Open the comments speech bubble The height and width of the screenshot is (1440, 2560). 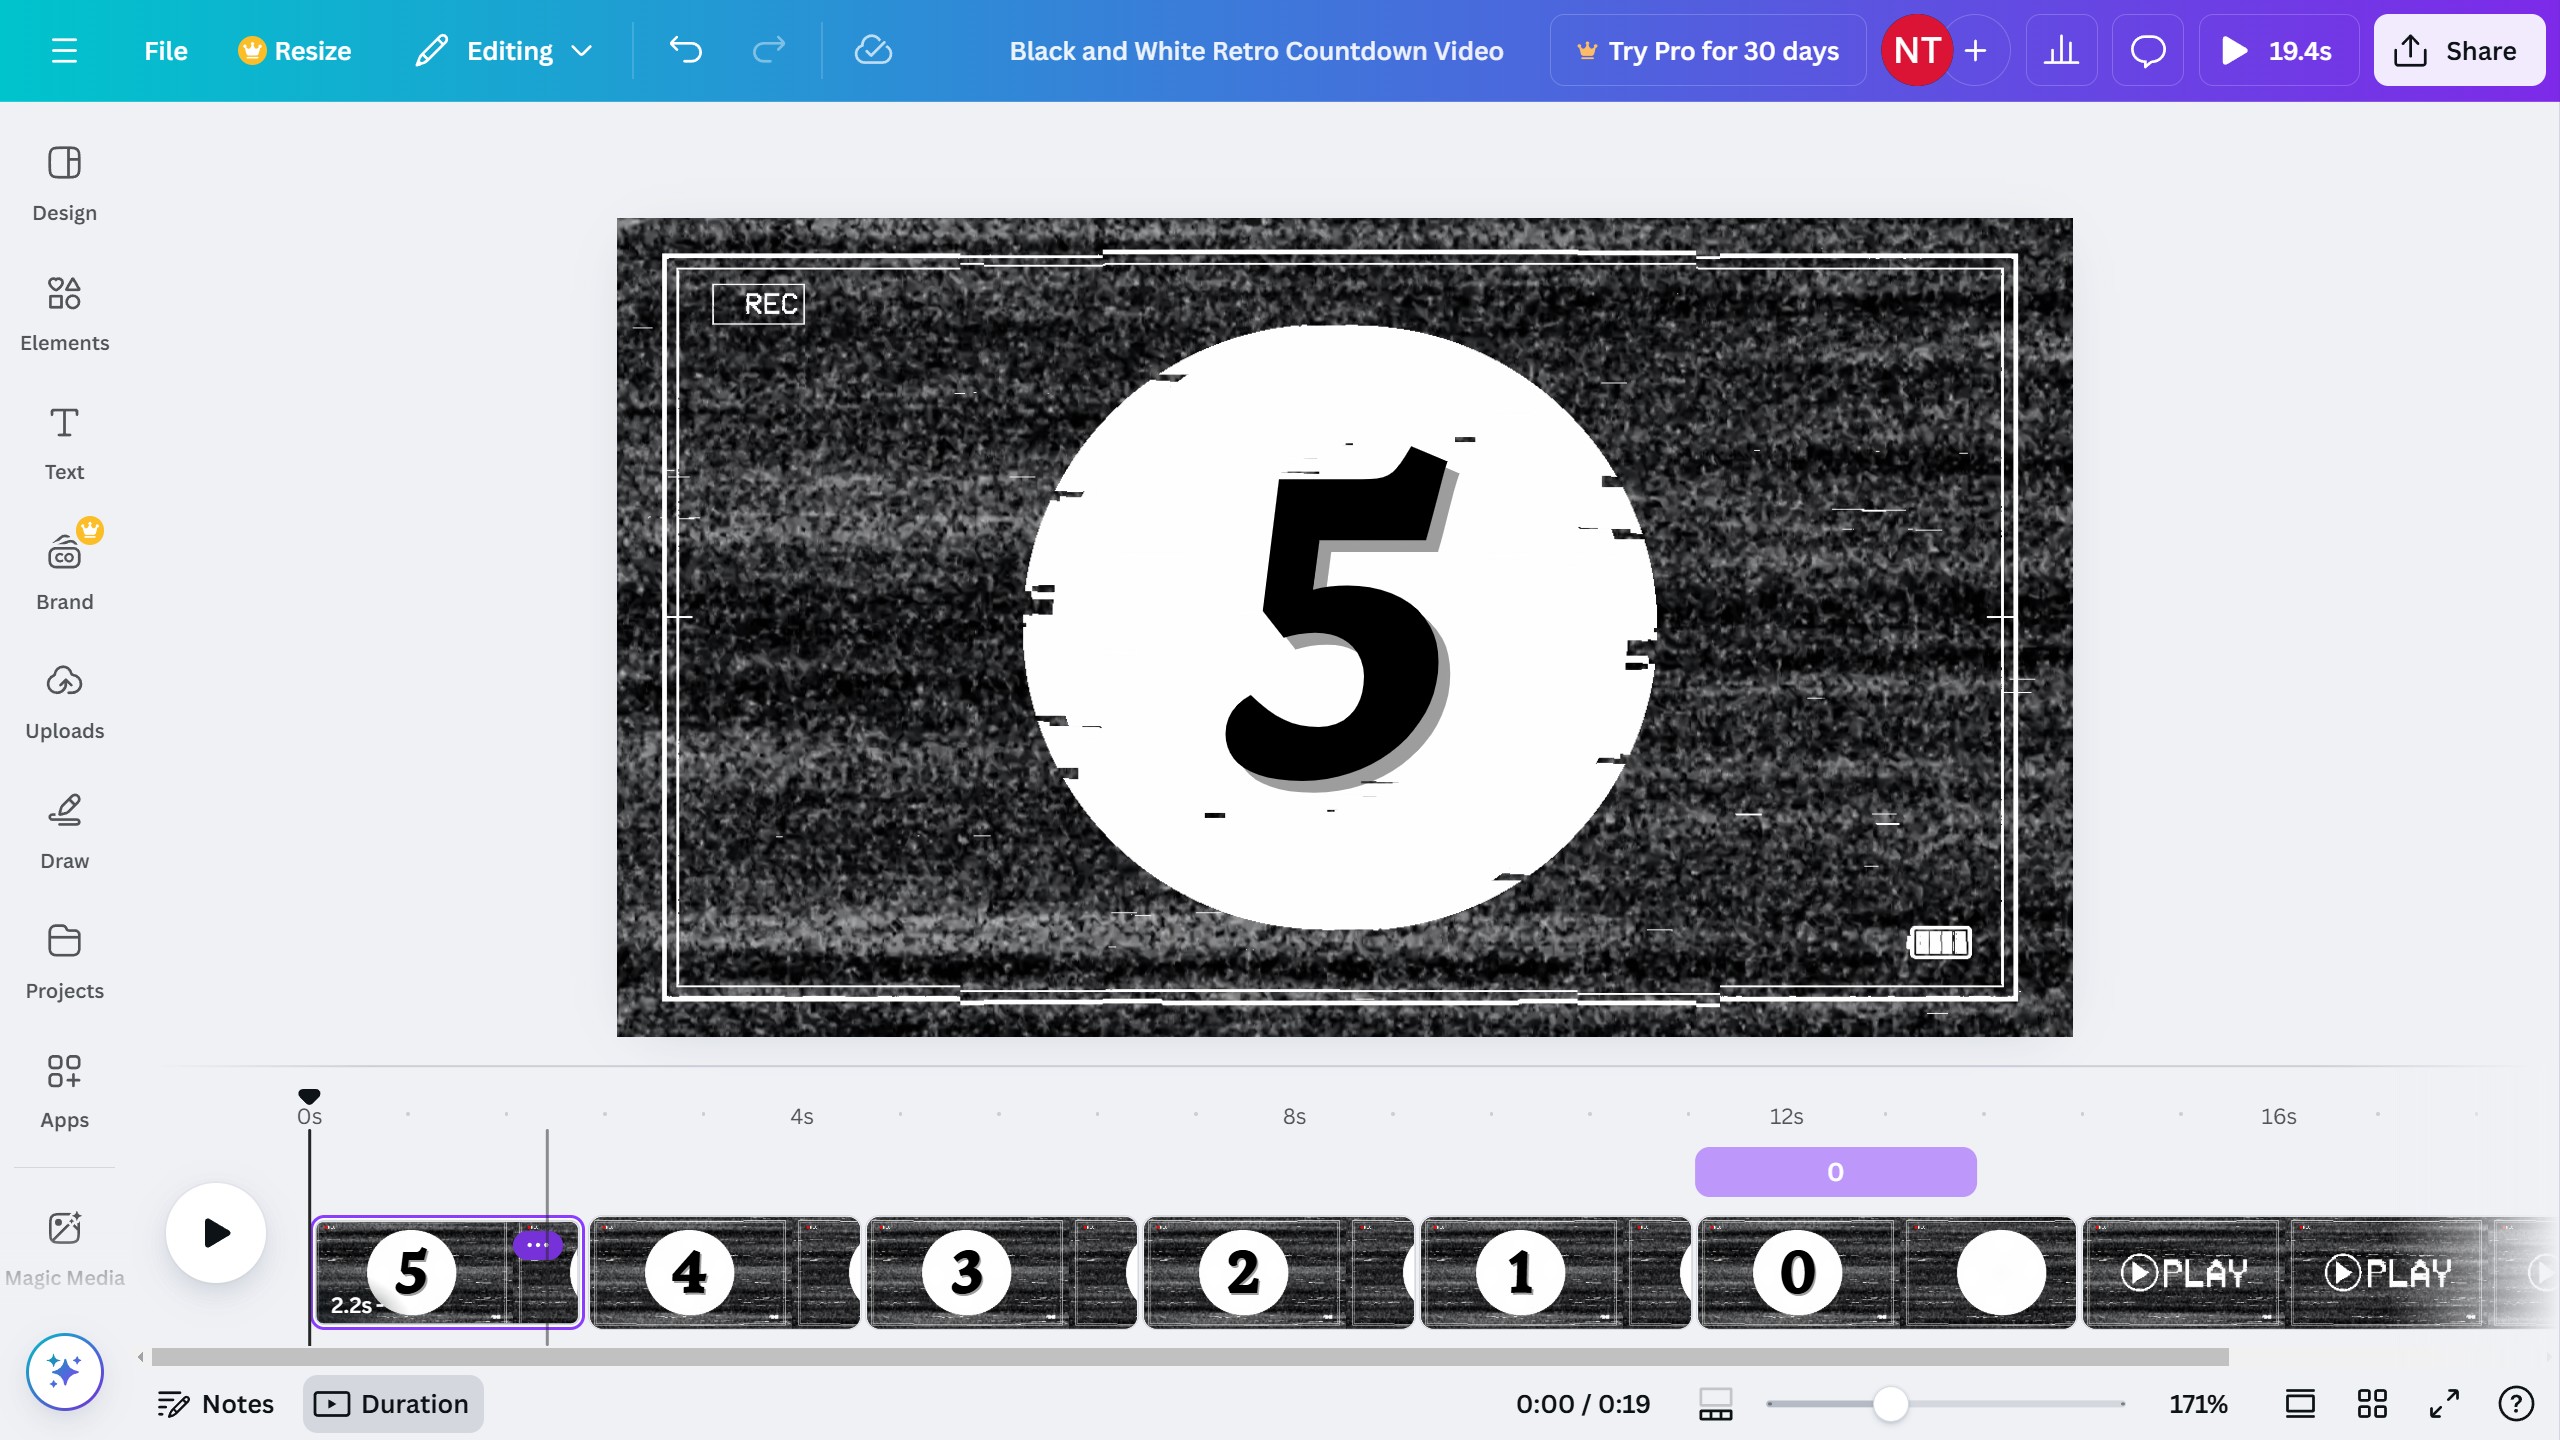pyautogui.click(x=2147, y=50)
